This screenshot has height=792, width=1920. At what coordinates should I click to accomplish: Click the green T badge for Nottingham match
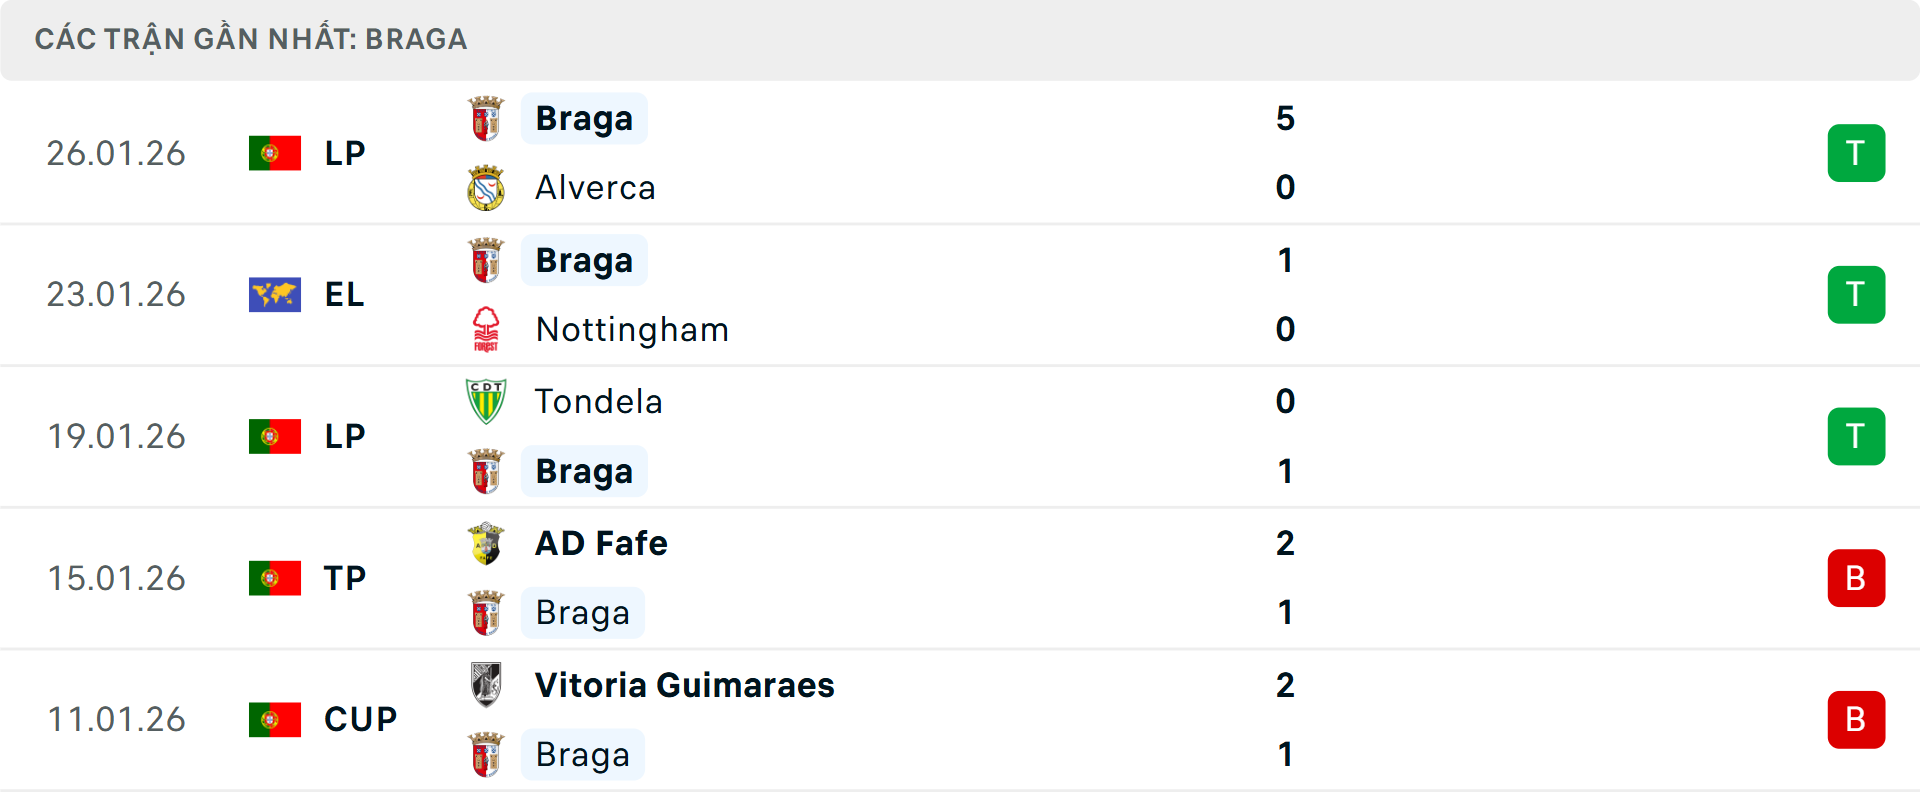(1856, 295)
